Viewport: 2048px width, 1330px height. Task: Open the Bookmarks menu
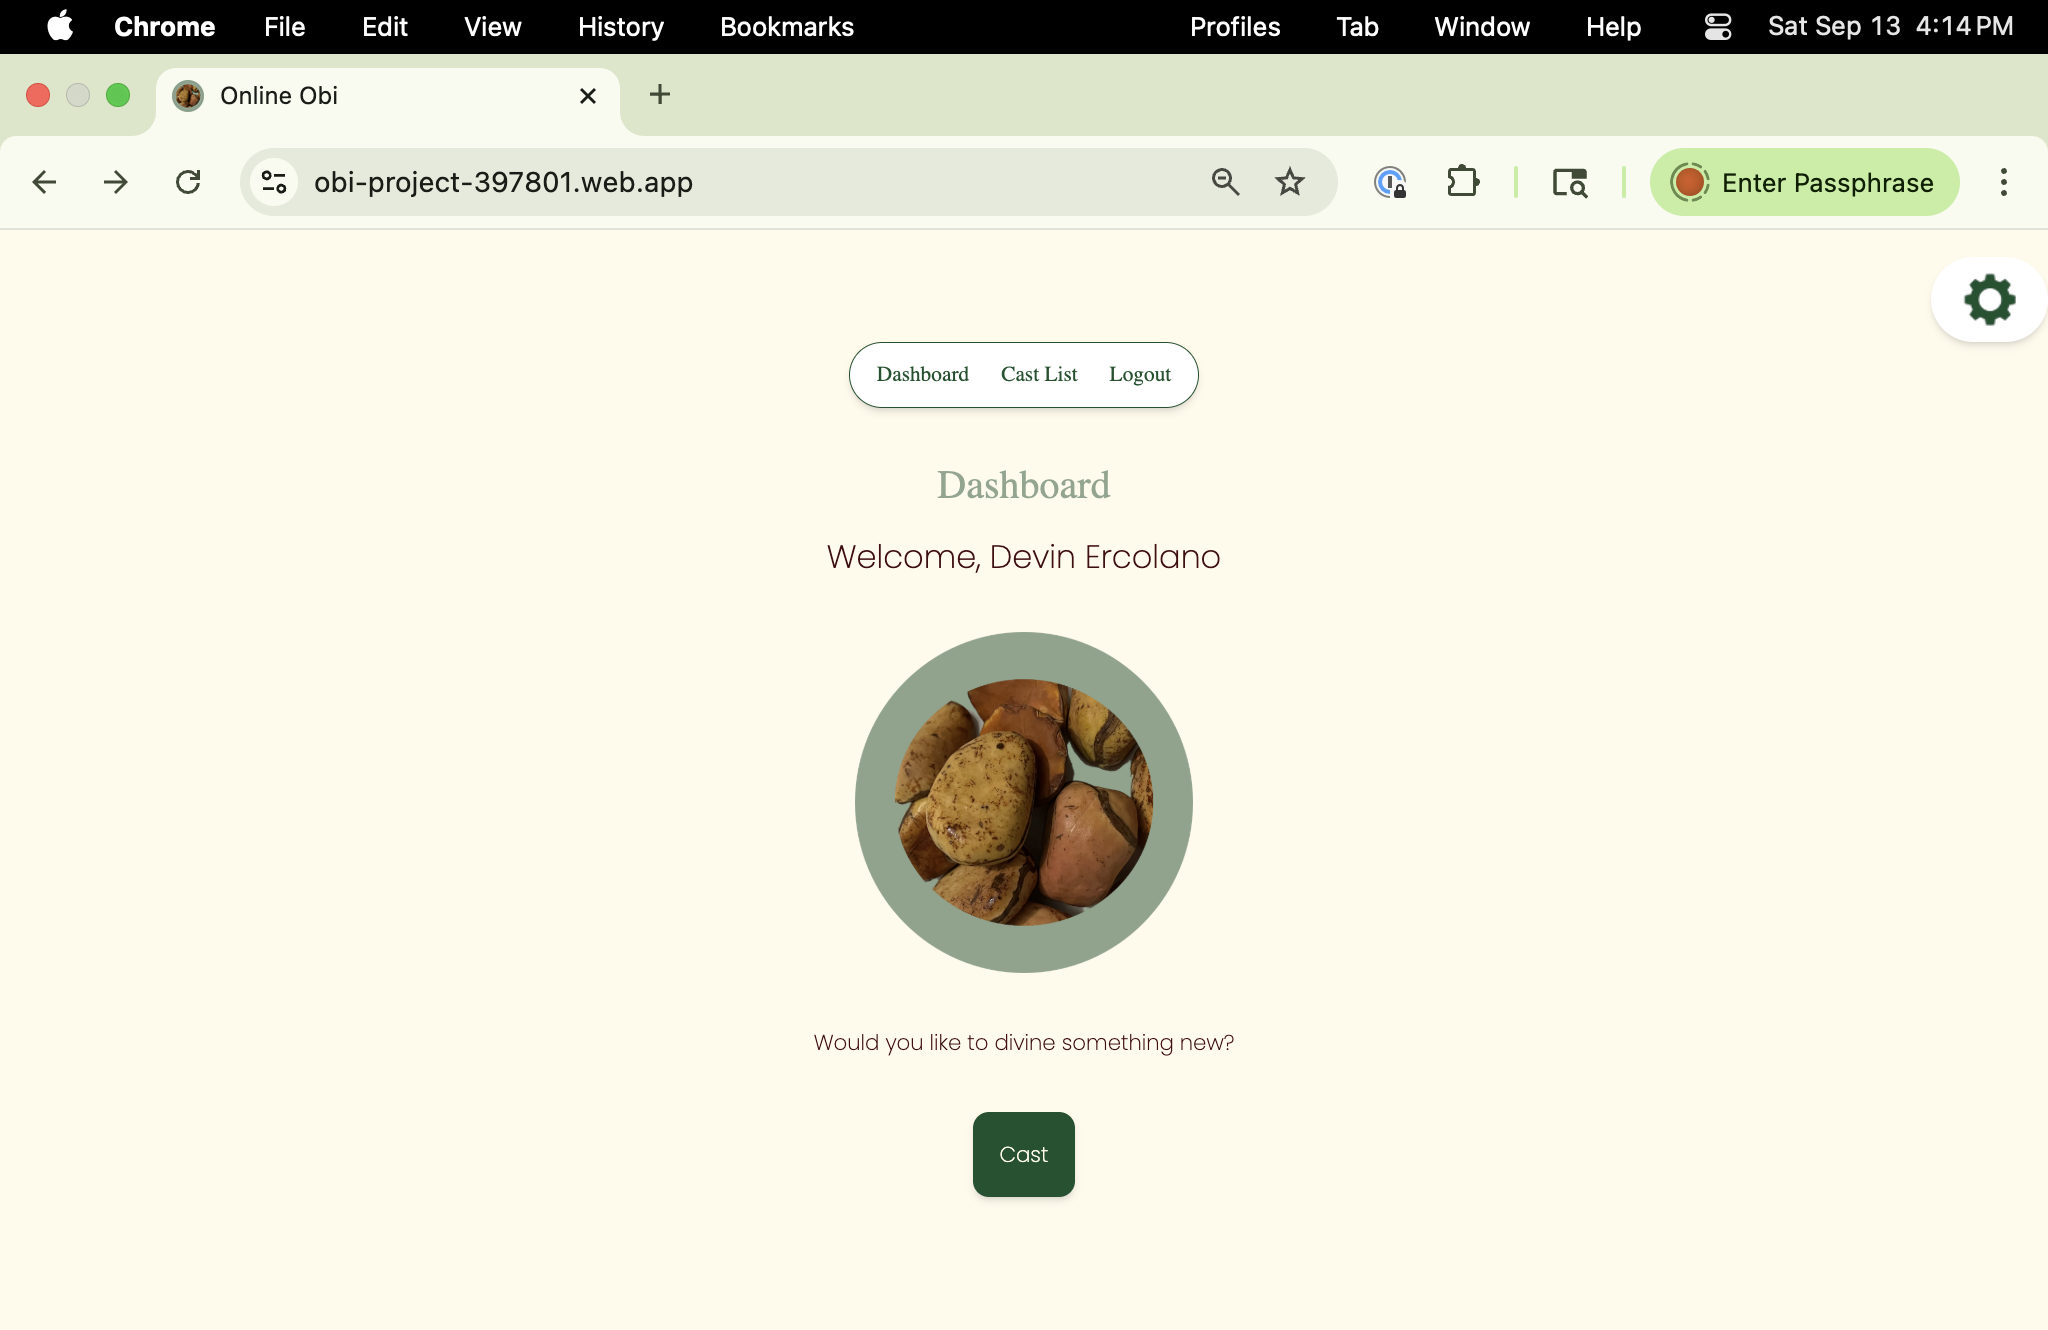tap(787, 26)
